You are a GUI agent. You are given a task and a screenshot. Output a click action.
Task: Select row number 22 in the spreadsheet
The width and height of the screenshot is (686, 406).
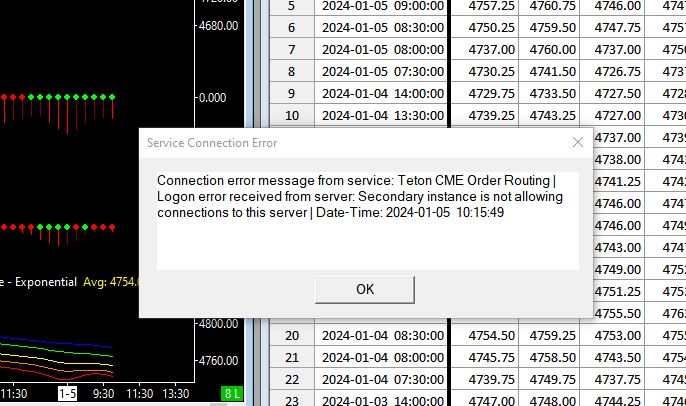pyautogui.click(x=292, y=379)
